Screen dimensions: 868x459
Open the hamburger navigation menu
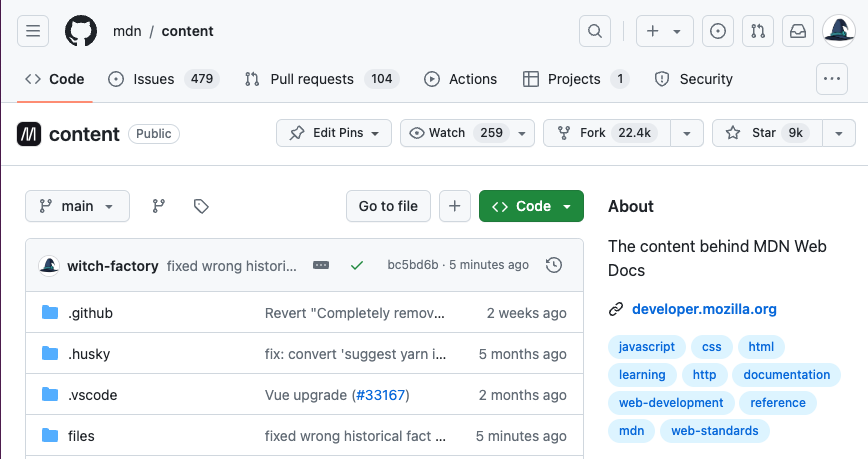[x=33, y=31]
